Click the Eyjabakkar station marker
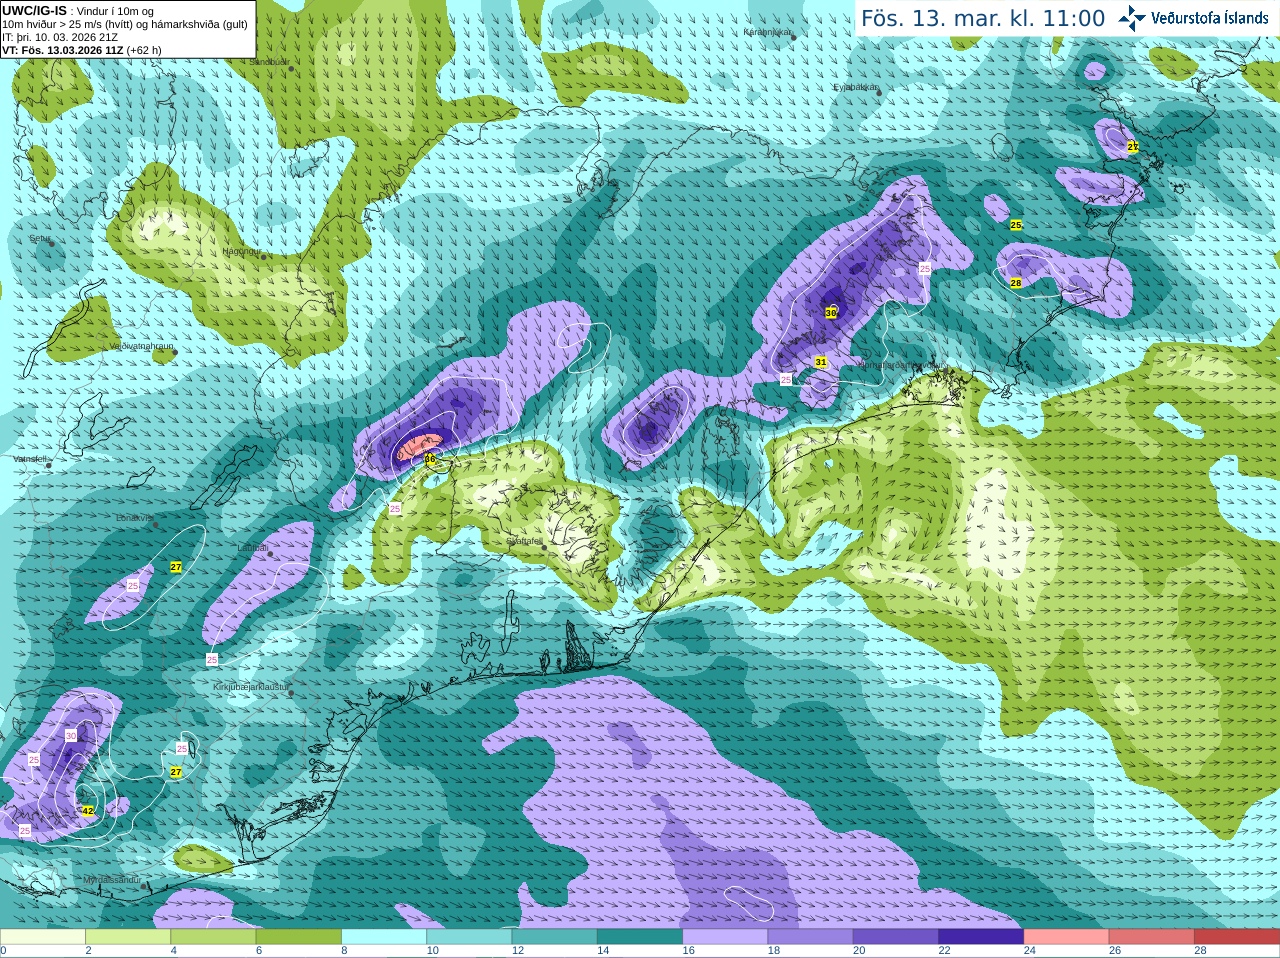This screenshot has width=1280, height=958. (x=880, y=91)
